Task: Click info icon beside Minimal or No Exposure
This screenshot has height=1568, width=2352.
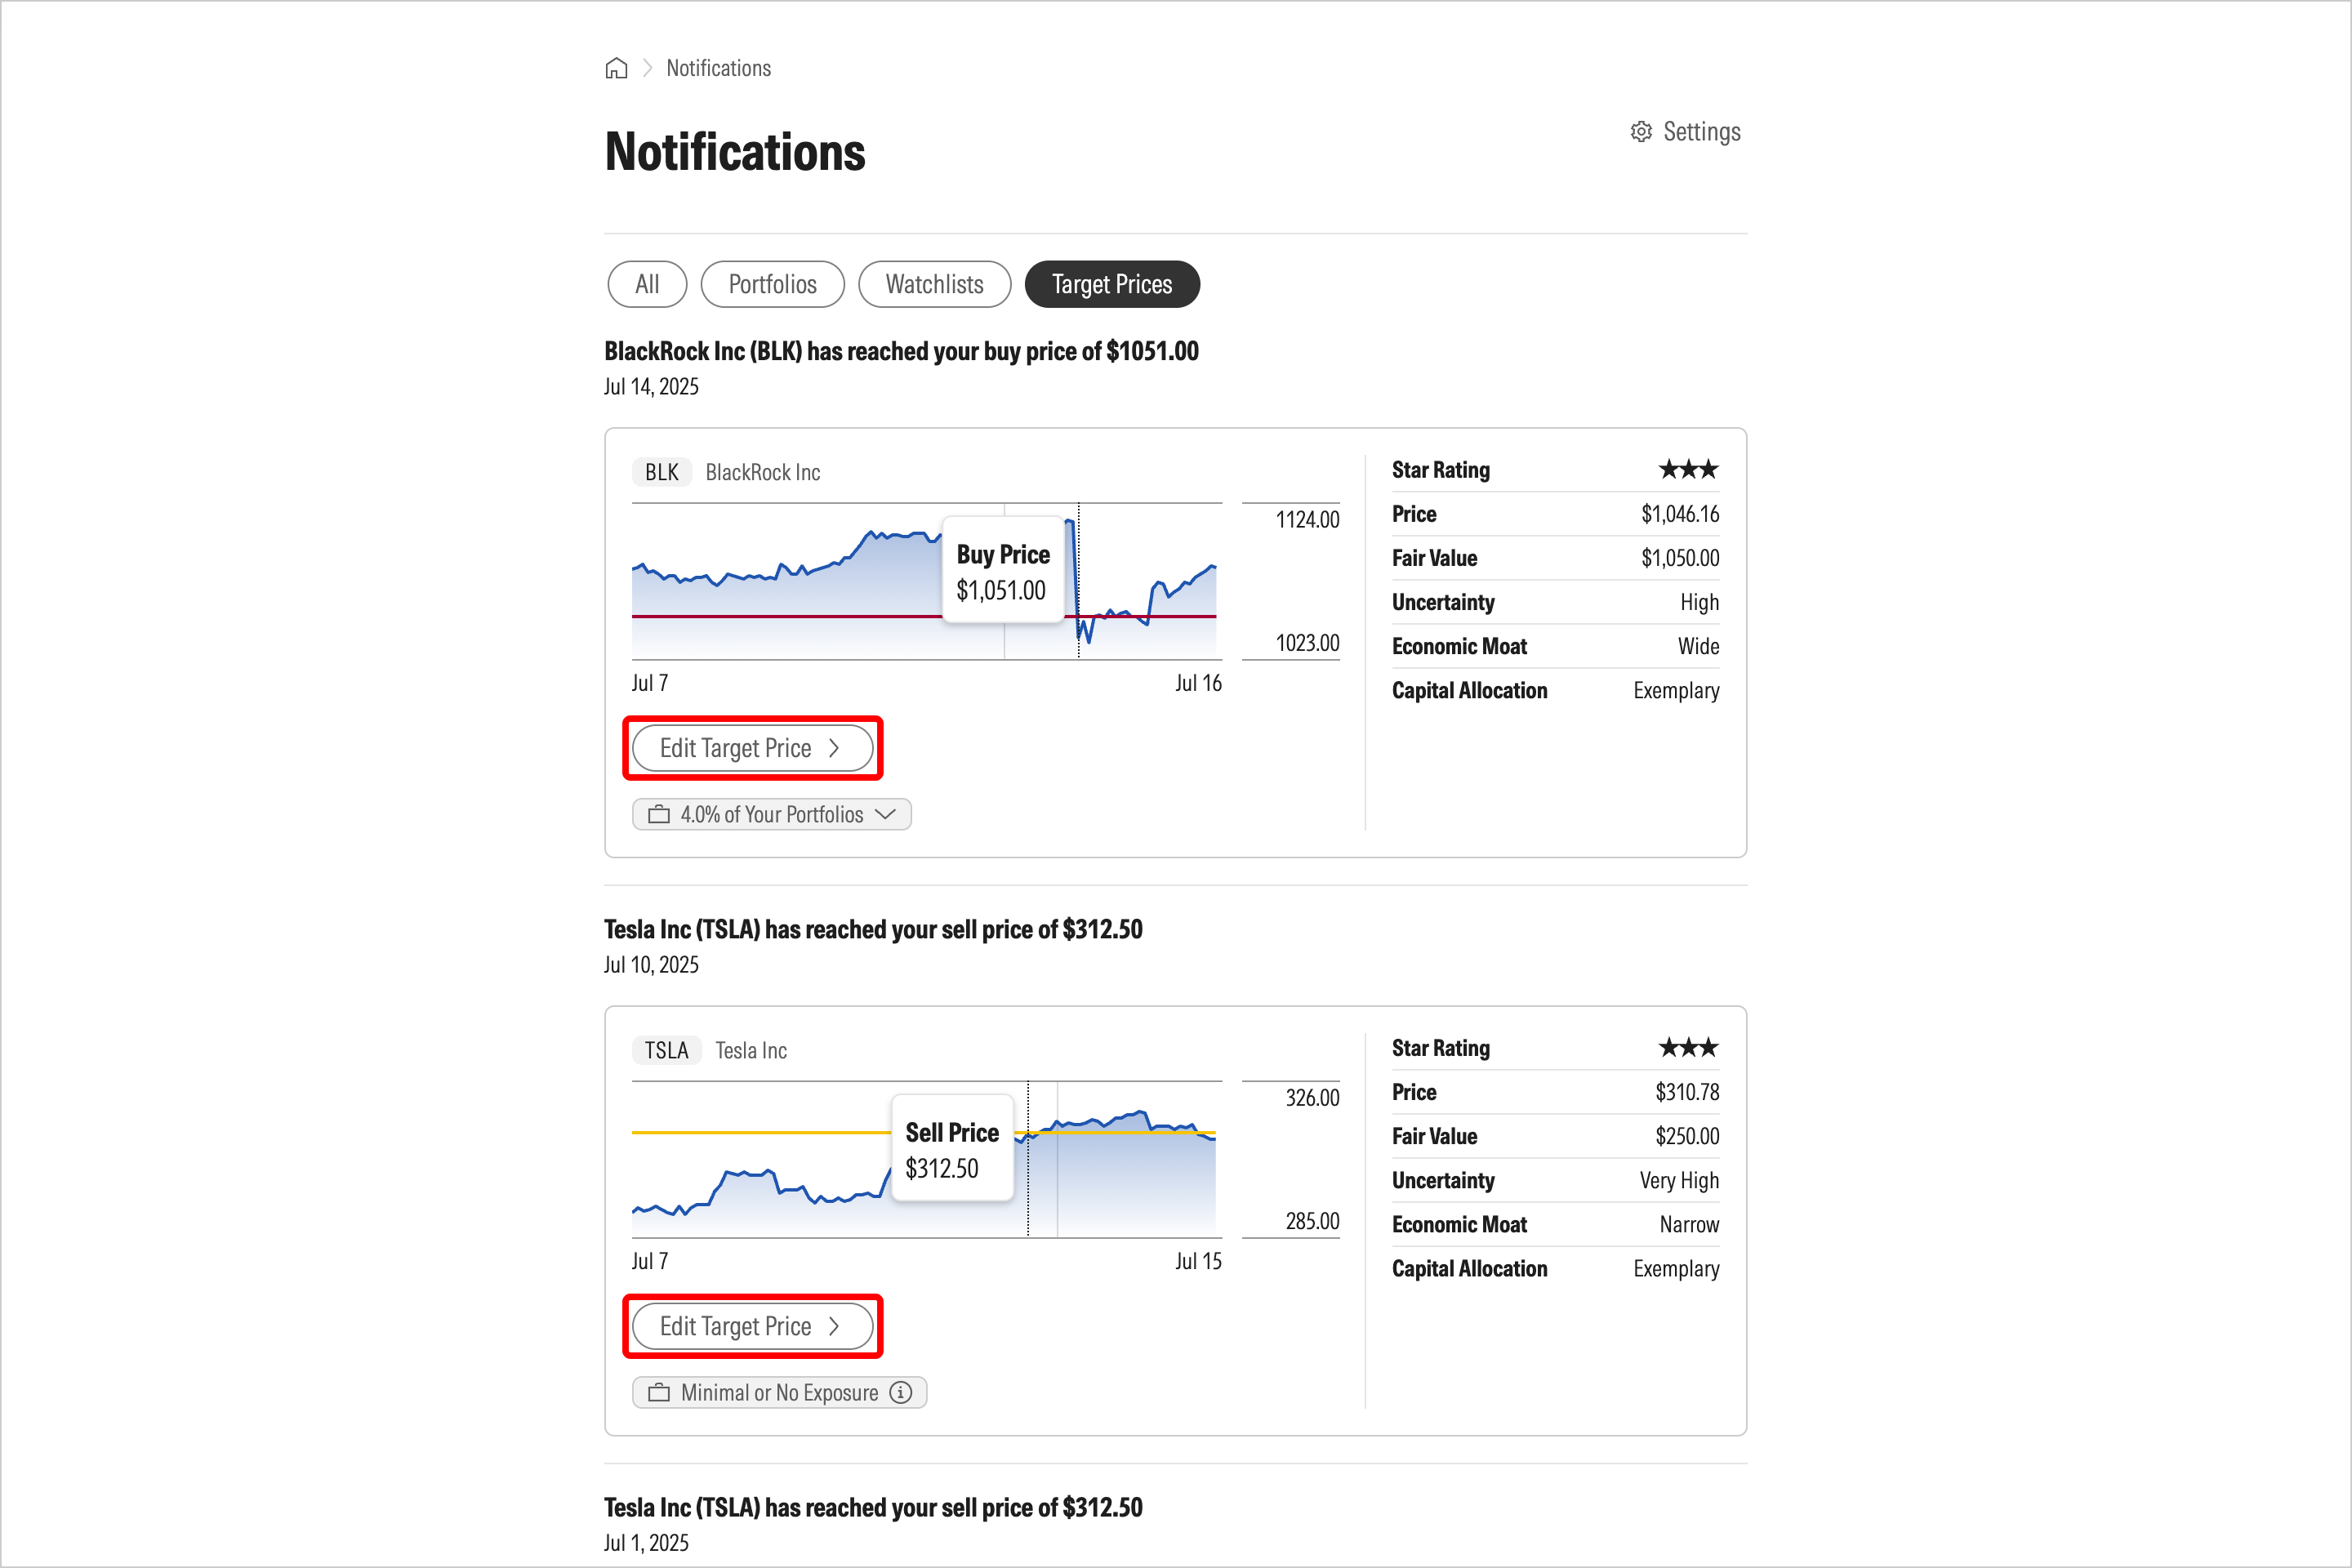Action: 901,1392
